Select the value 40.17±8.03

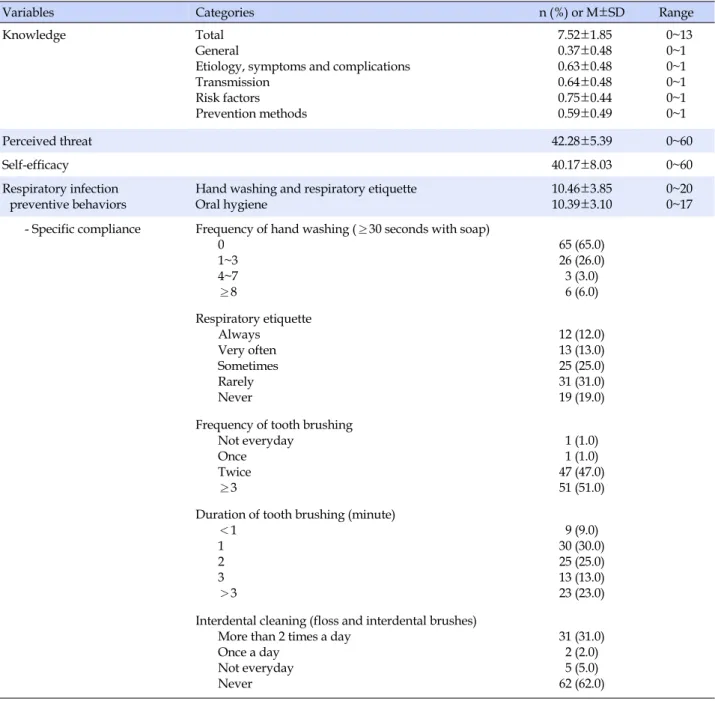tap(582, 165)
